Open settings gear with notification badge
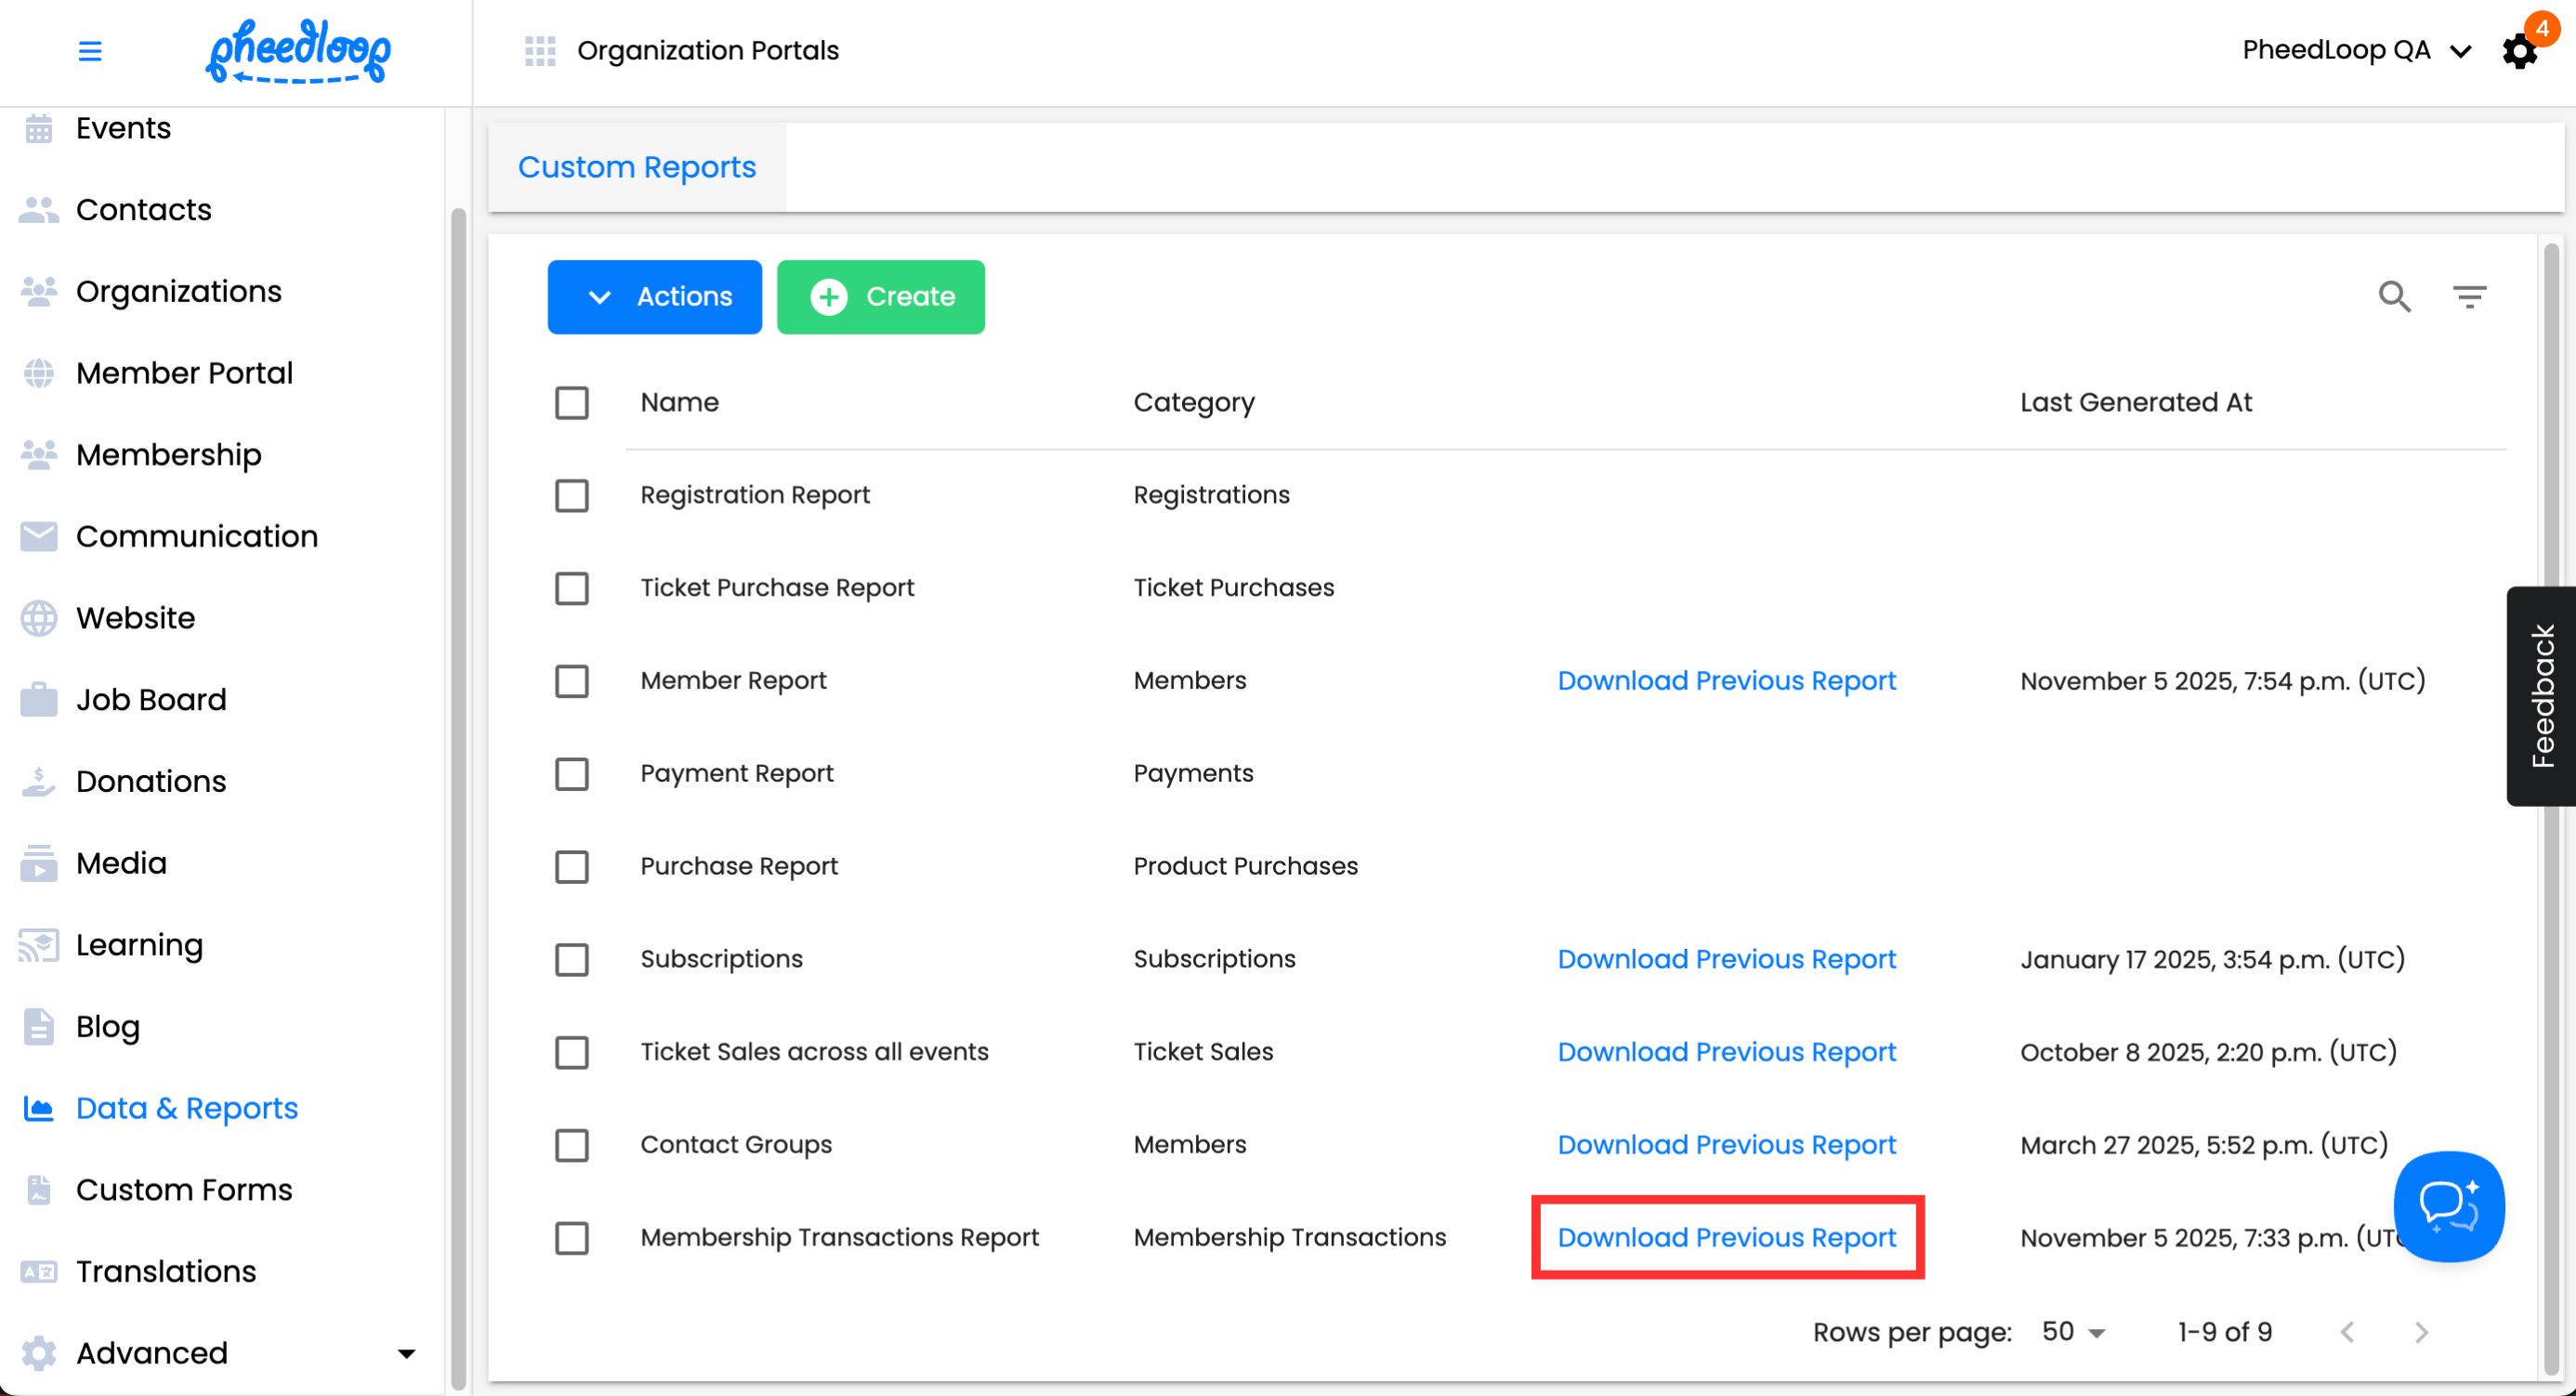 [x=2519, y=51]
